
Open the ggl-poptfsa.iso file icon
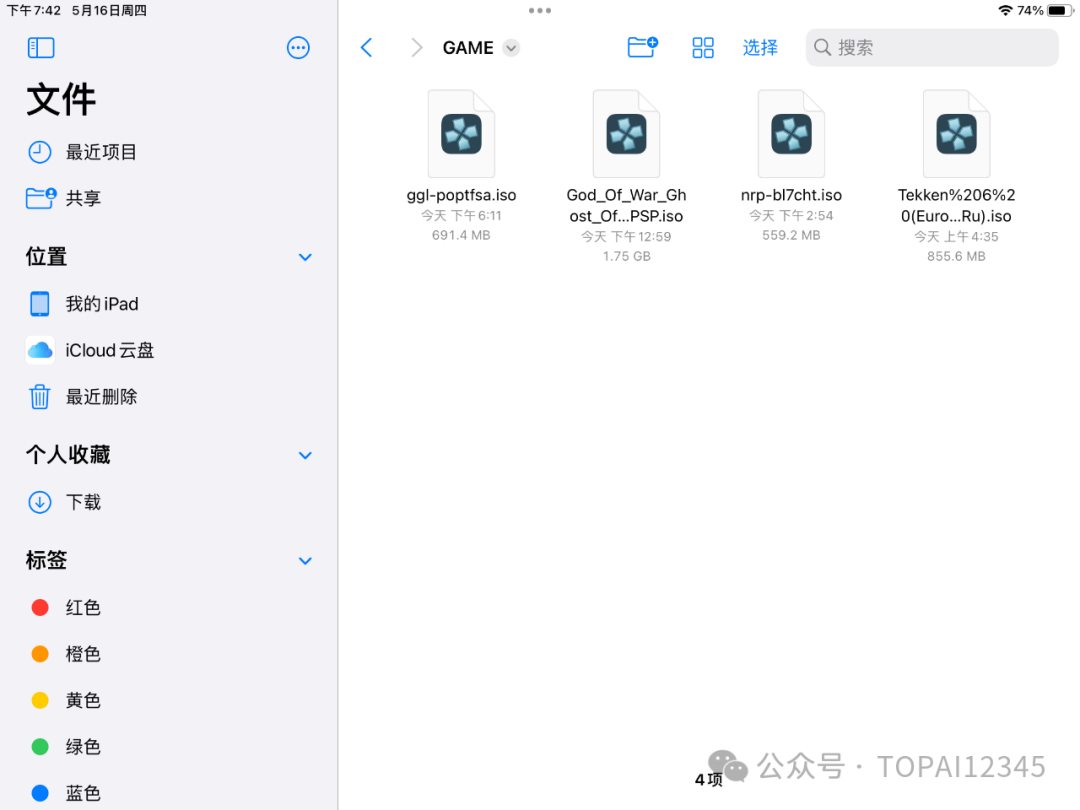[x=461, y=134]
